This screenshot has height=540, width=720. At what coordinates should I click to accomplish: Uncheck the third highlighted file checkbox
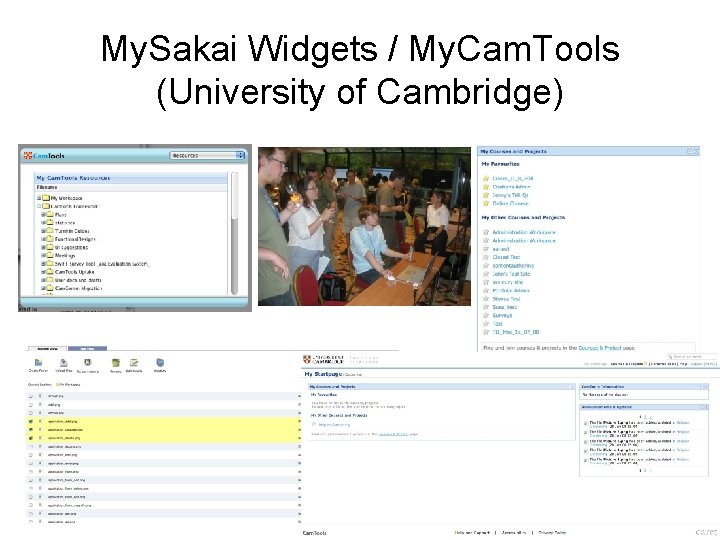(x=31, y=438)
